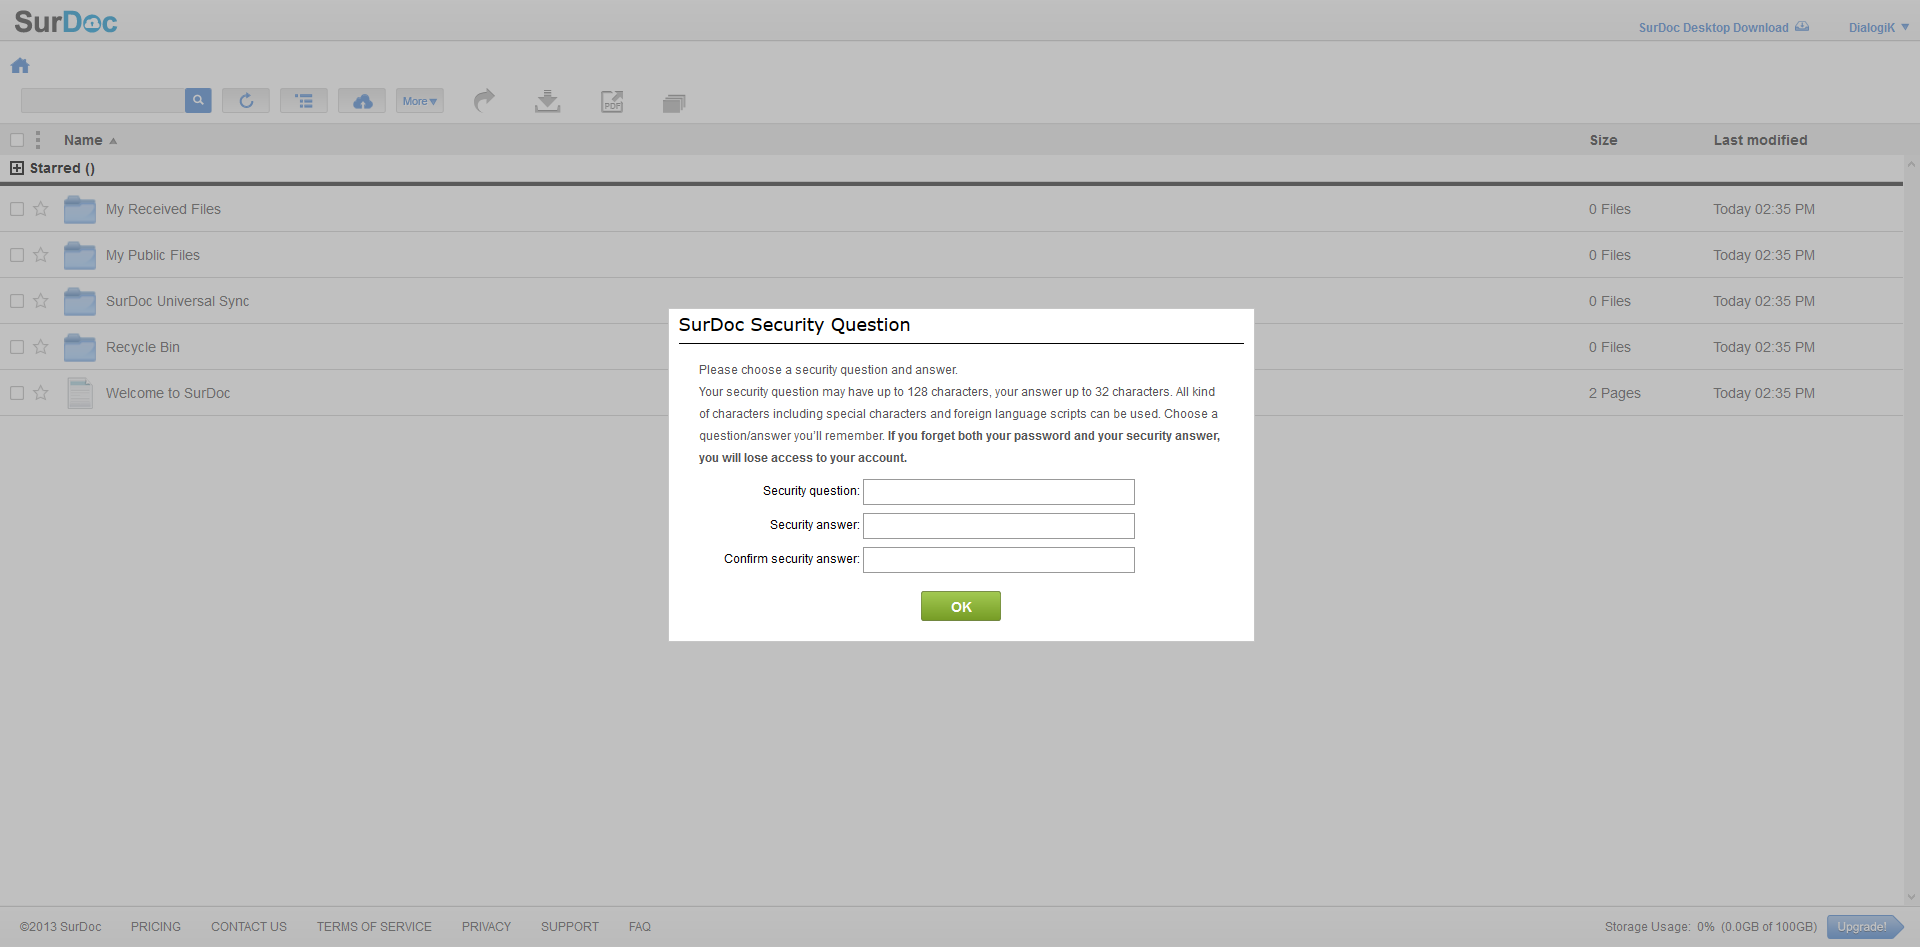The width and height of the screenshot is (1920, 947).
Task: Click Welcome to SurDoc name
Action: (x=168, y=393)
